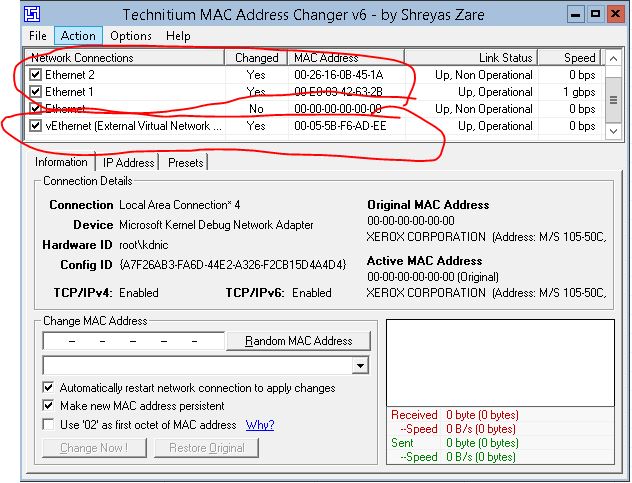The height and width of the screenshot is (483, 632).
Task: Open the Why? link
Action: click(260, 425)
